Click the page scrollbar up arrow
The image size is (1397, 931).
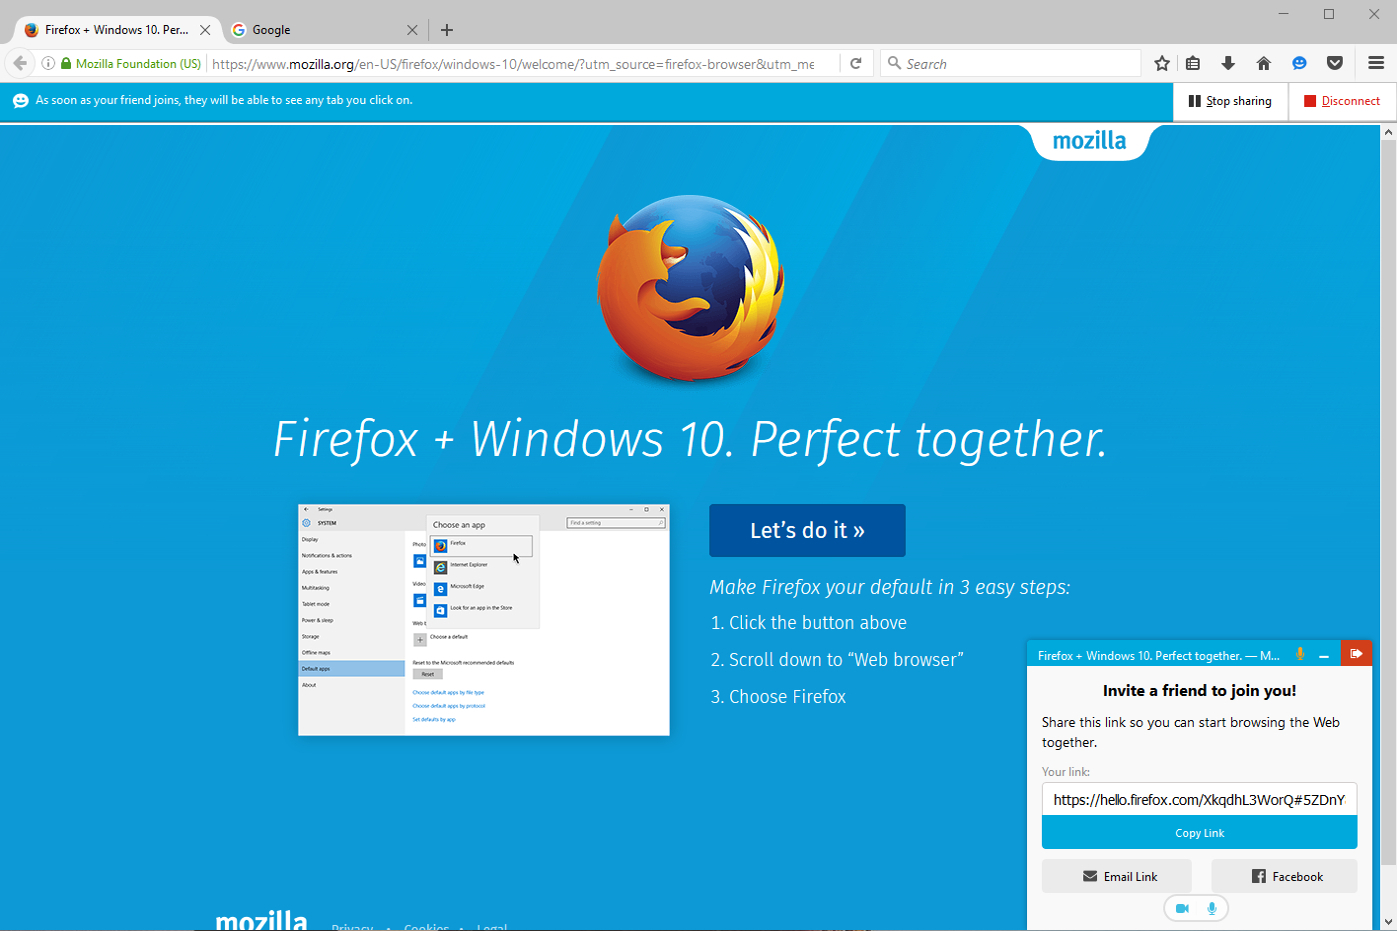point(1388,132)
